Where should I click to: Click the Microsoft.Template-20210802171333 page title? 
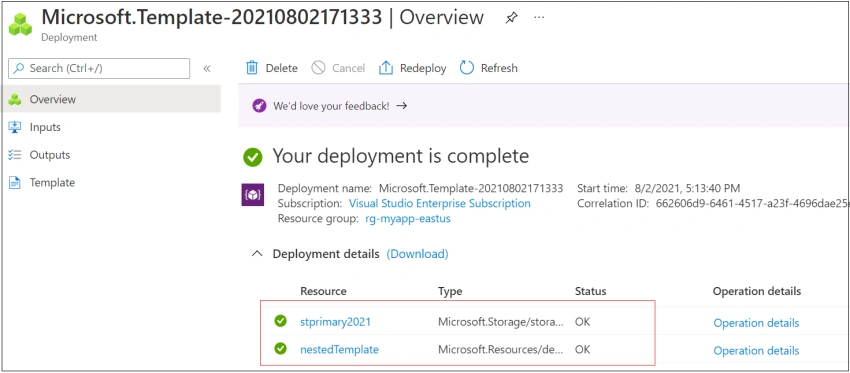click(x=212, y=17)
